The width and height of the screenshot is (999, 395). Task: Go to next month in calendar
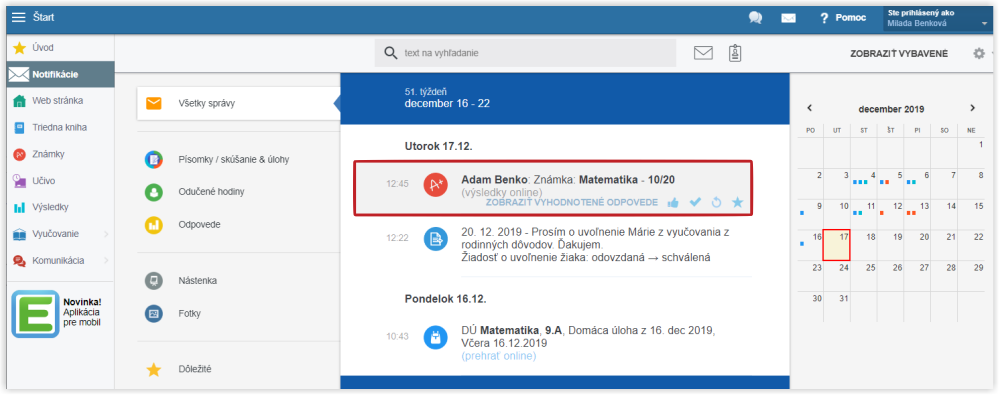(972, 108)
